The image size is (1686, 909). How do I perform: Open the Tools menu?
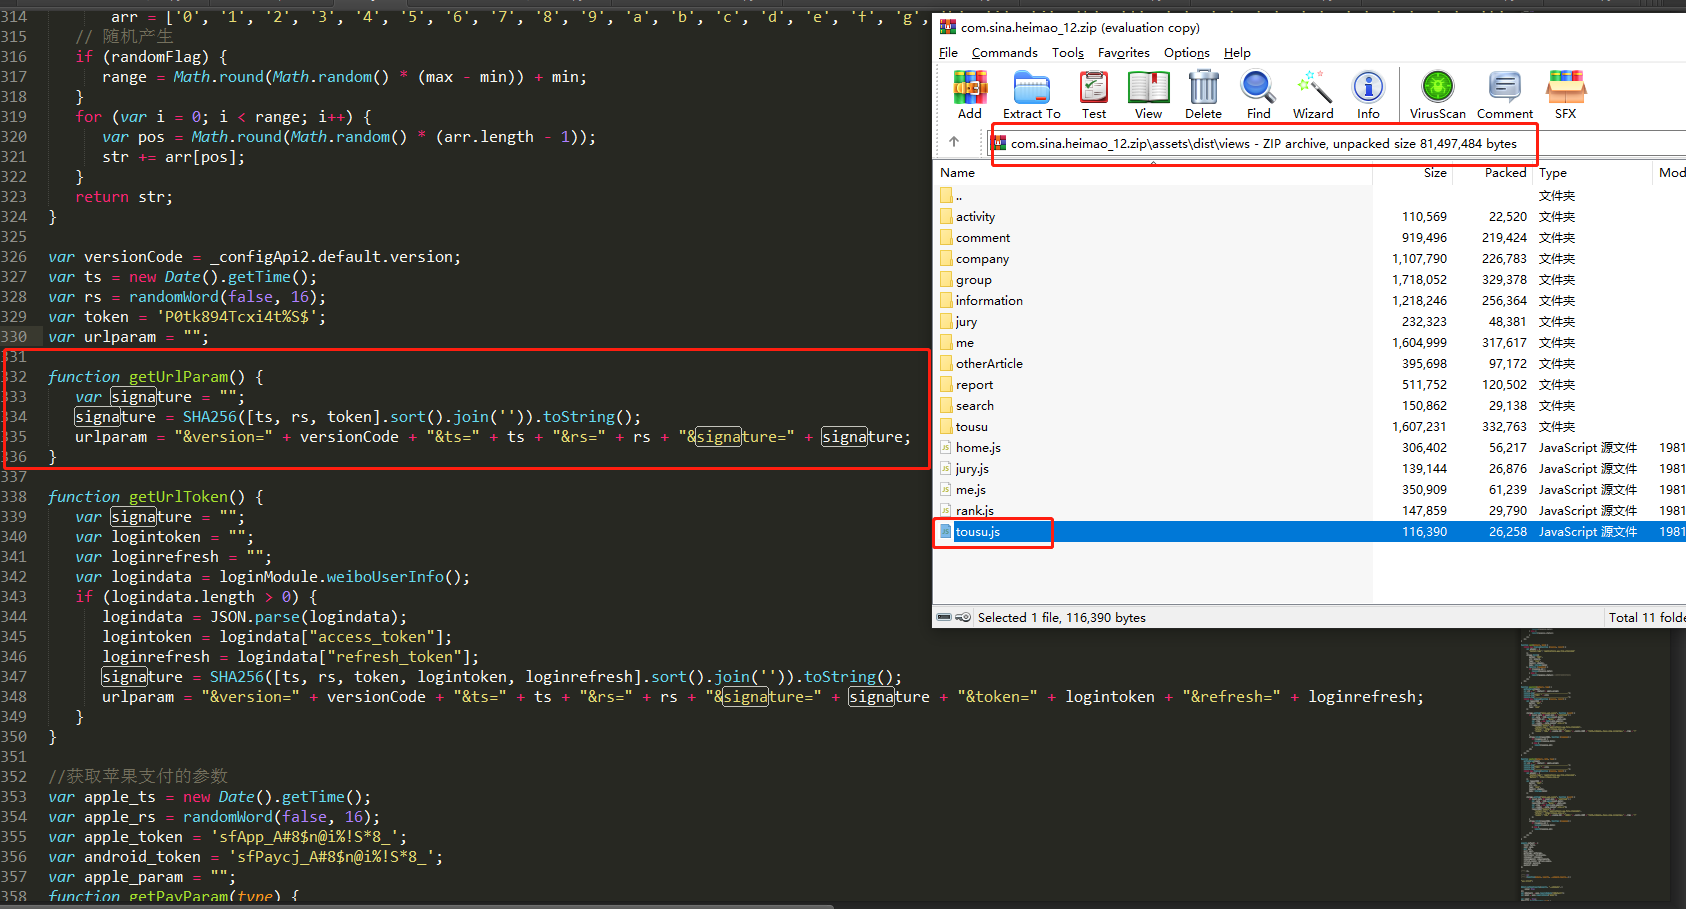pos(1067,53)
